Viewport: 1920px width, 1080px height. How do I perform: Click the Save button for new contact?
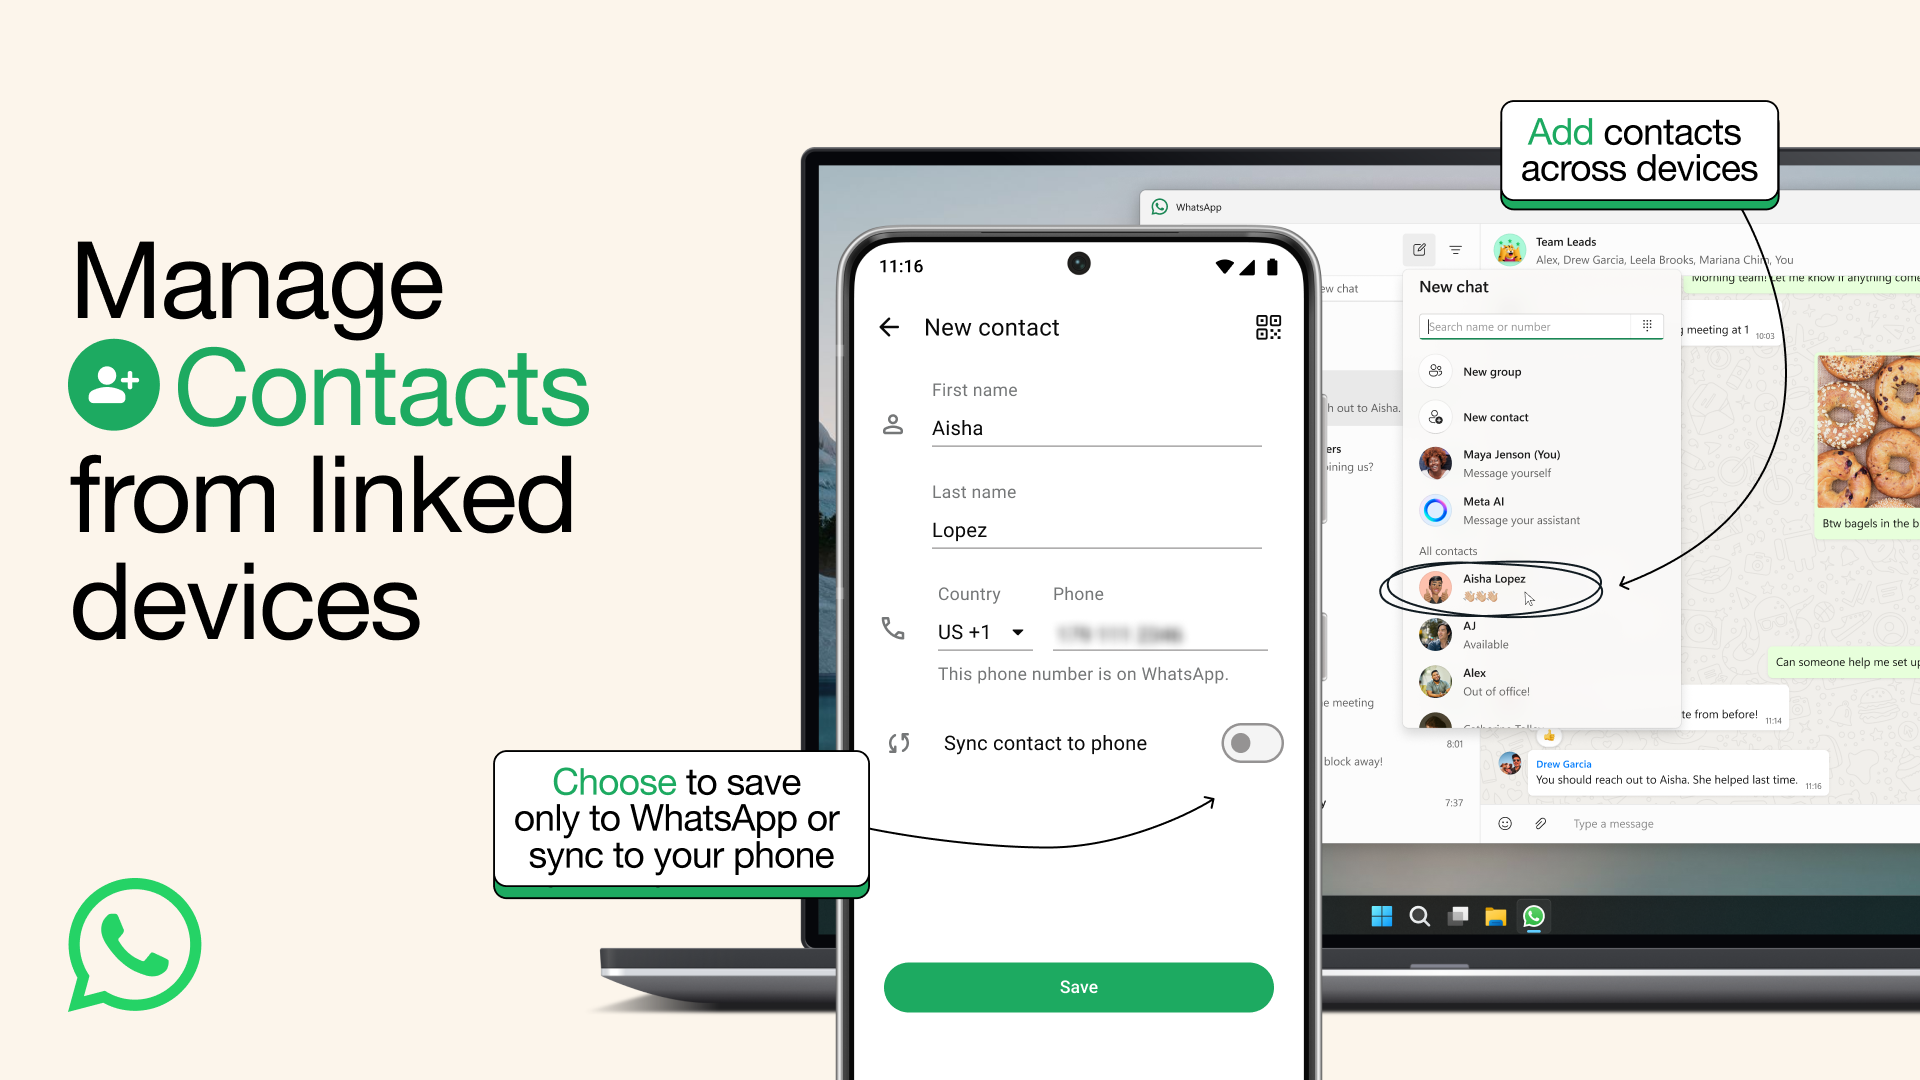(1079, 986)
